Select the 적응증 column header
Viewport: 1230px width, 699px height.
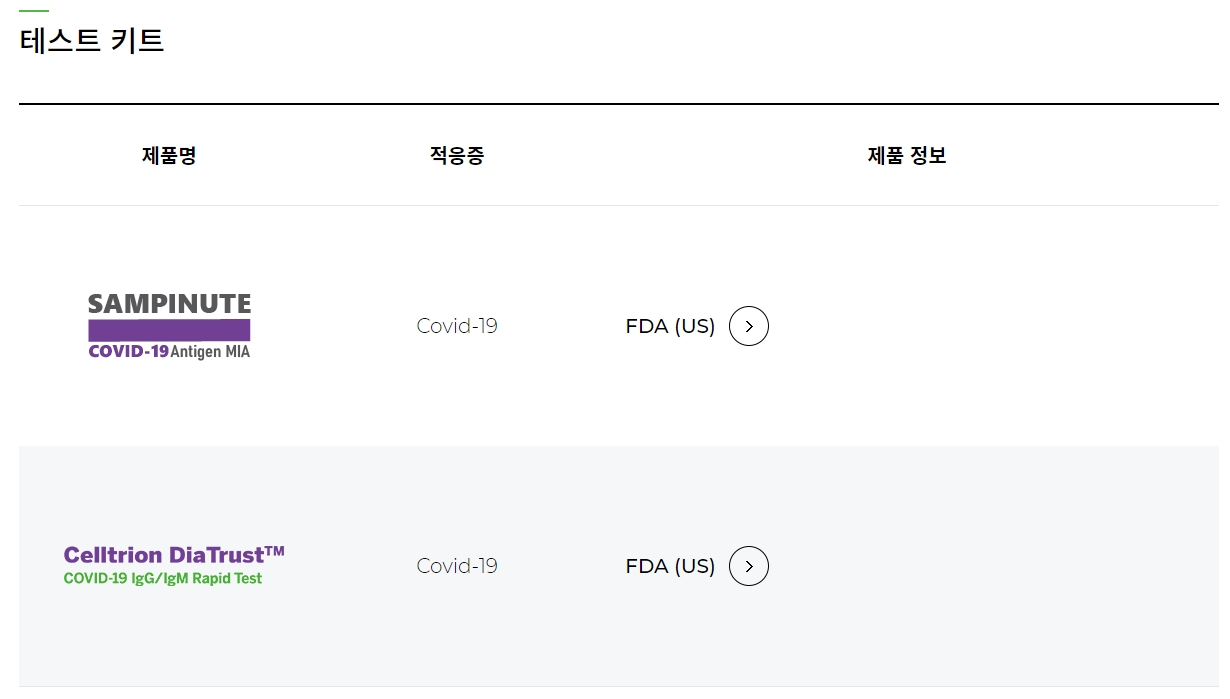point(456,155)
